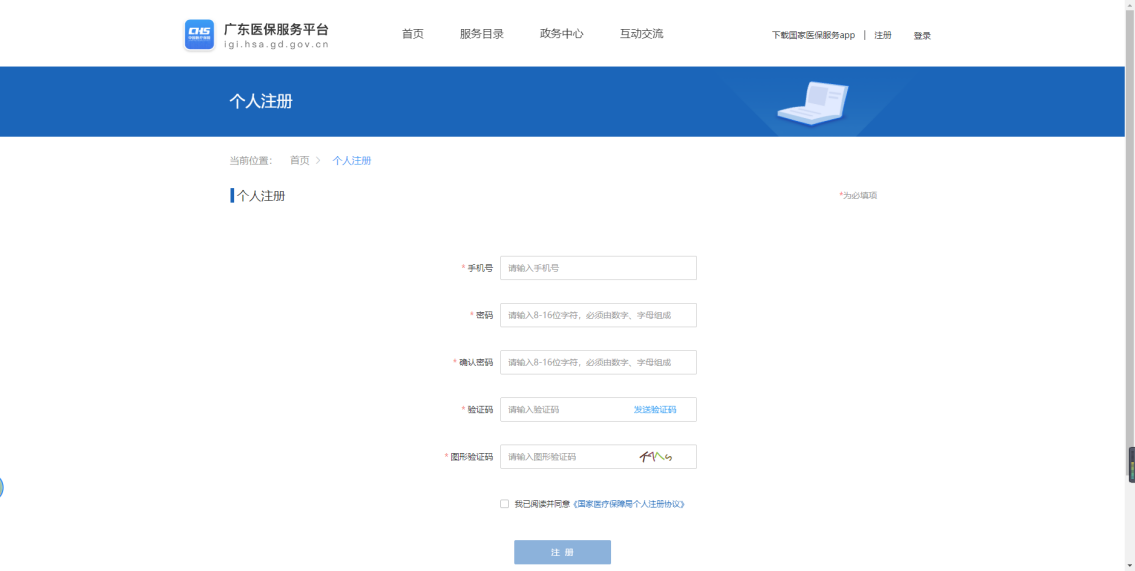Select 互动交流 in the top navigation

click(x=641, y=34)
